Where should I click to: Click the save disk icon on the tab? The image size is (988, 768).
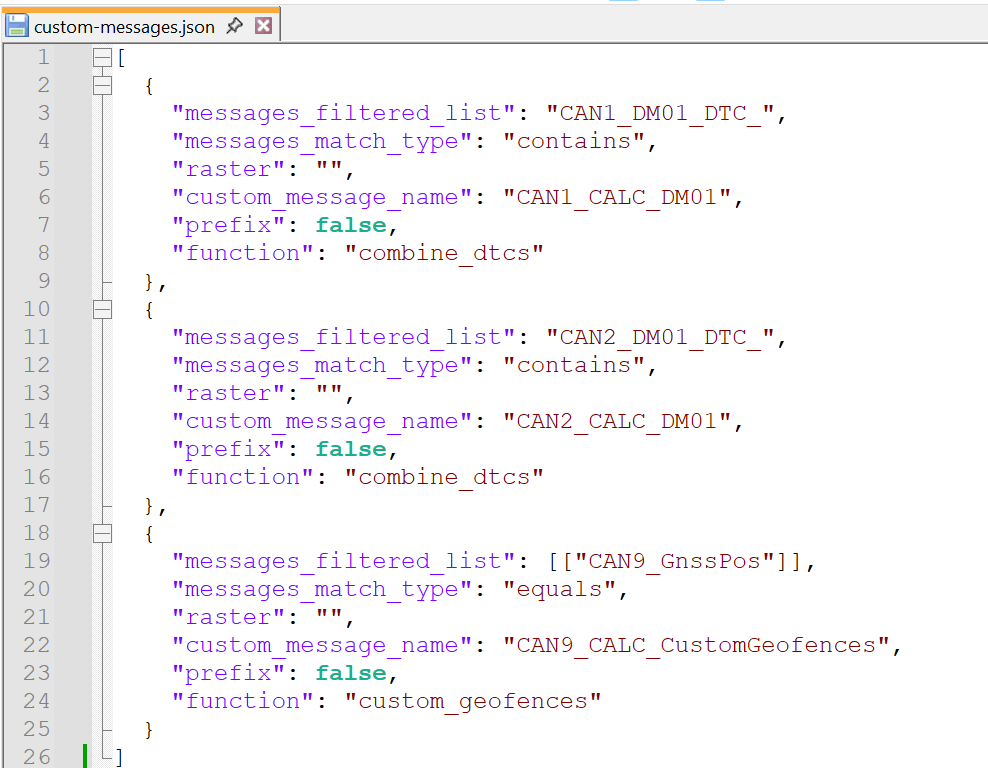pos(16,26)
